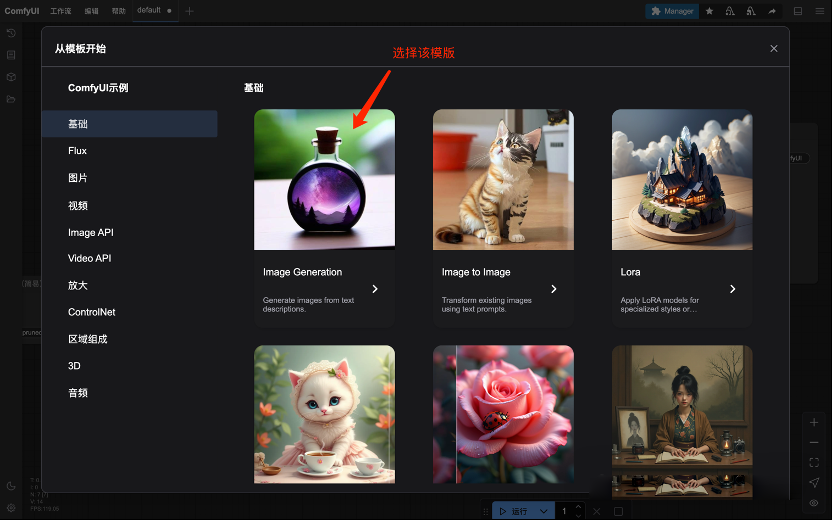Click the batch count input field
Viewport: 832px width, 520px height.
[565, 512]
